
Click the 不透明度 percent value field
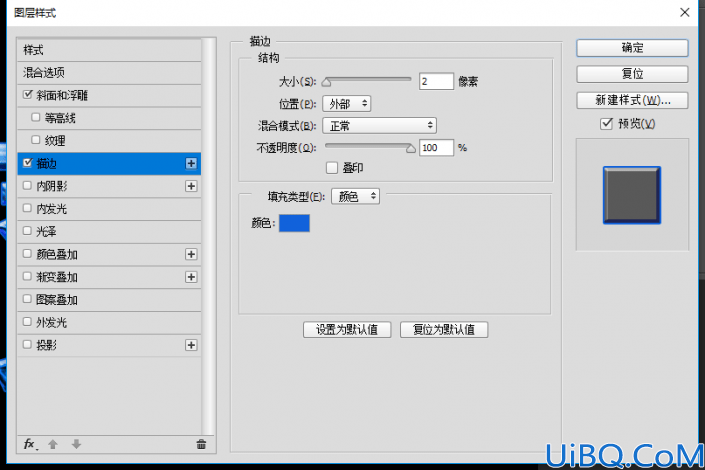(x=436, y=148)
